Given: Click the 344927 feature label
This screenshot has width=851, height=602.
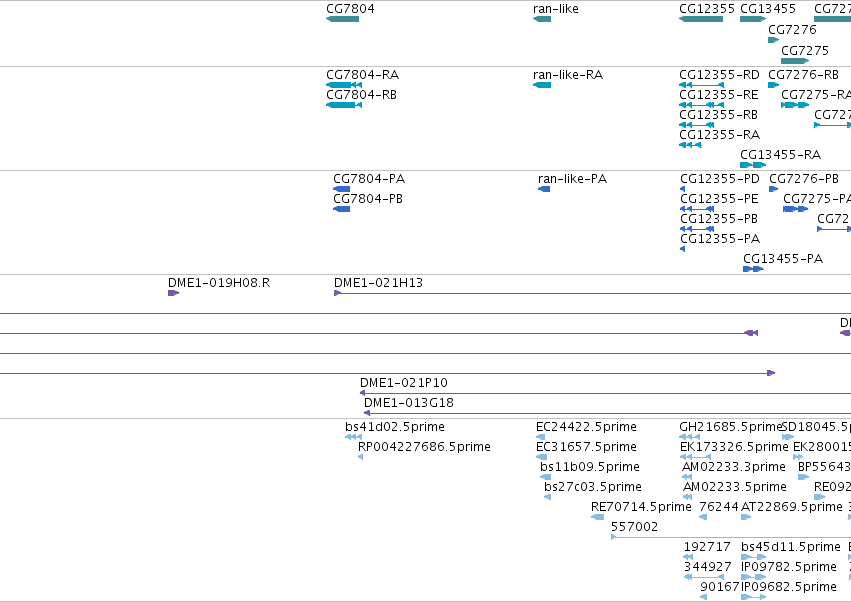Looking at the screenshot, I should [707, 567].
